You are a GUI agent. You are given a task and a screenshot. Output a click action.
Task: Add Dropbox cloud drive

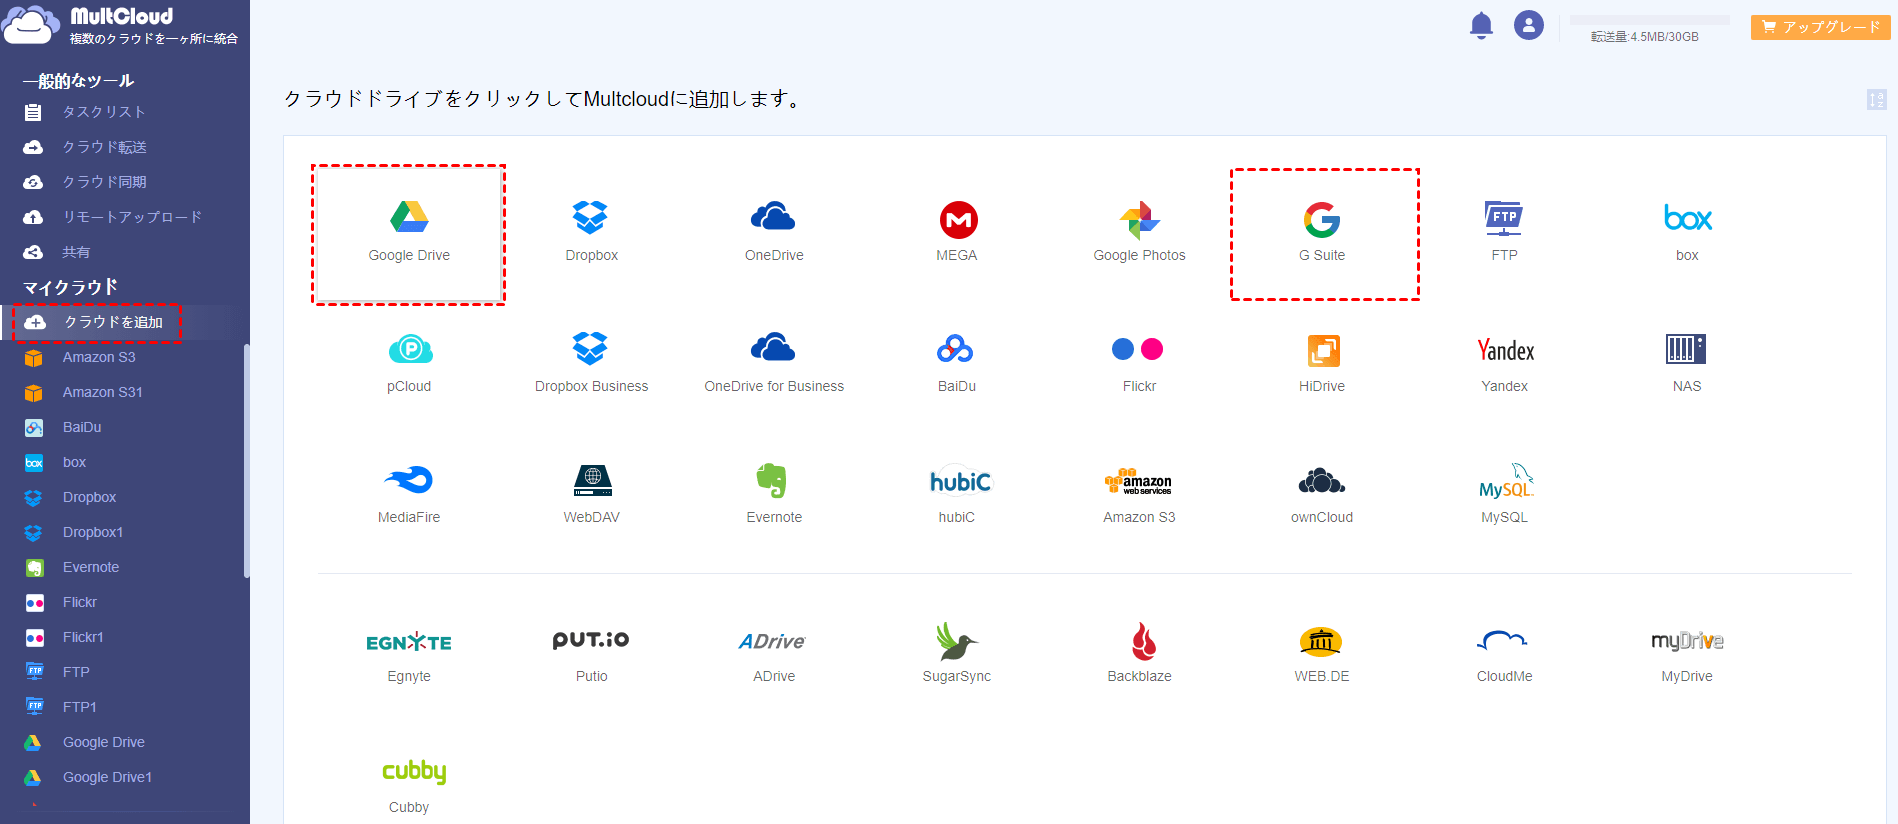pos(591,234)
